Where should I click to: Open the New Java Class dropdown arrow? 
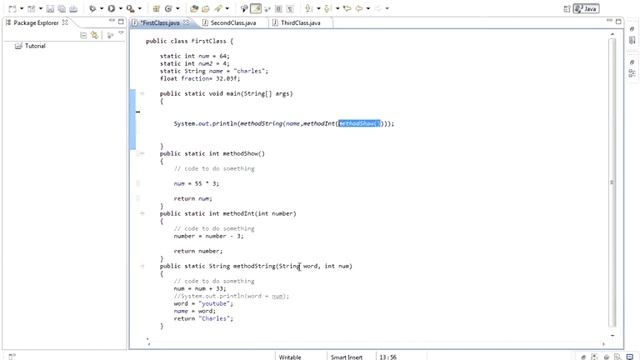[178, 9]
